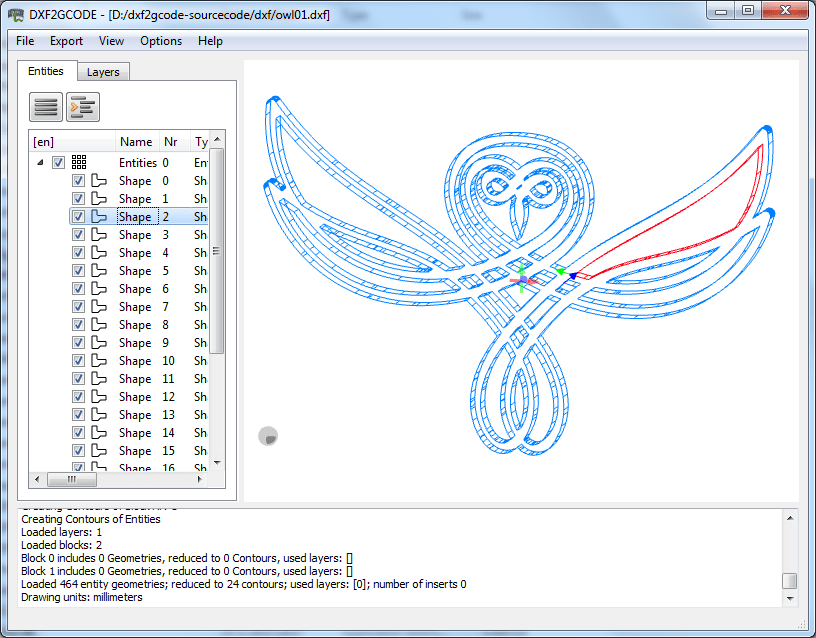Click the shape icon for Shape 10

[101, 360]
